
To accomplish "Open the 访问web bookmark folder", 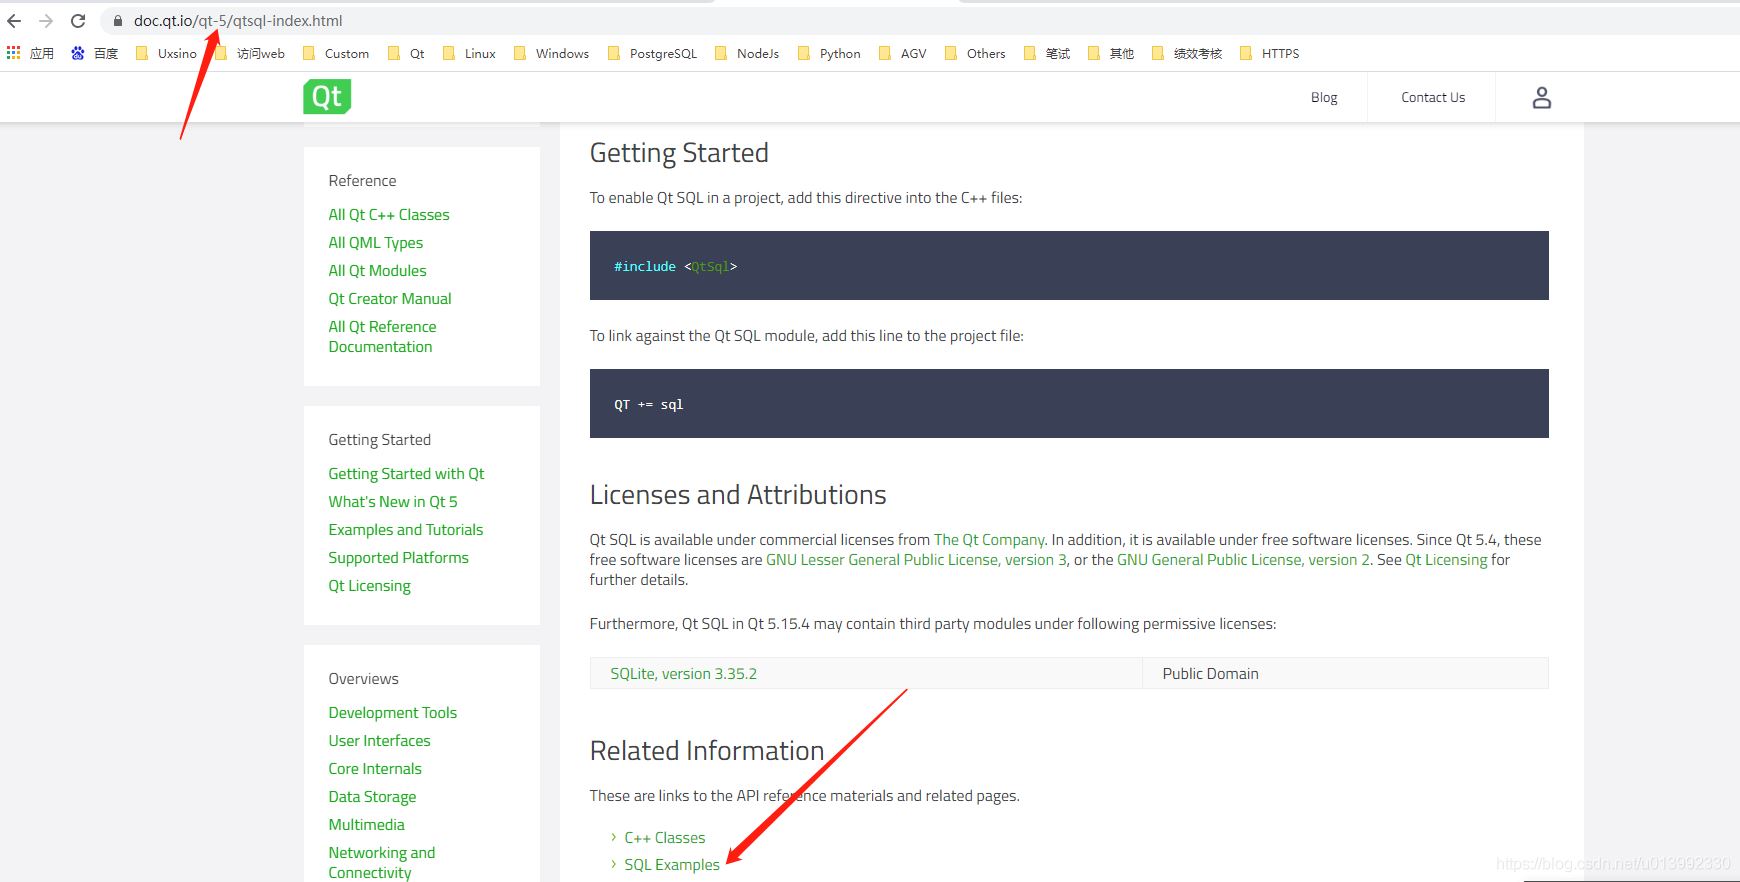I will pos(250,53).
